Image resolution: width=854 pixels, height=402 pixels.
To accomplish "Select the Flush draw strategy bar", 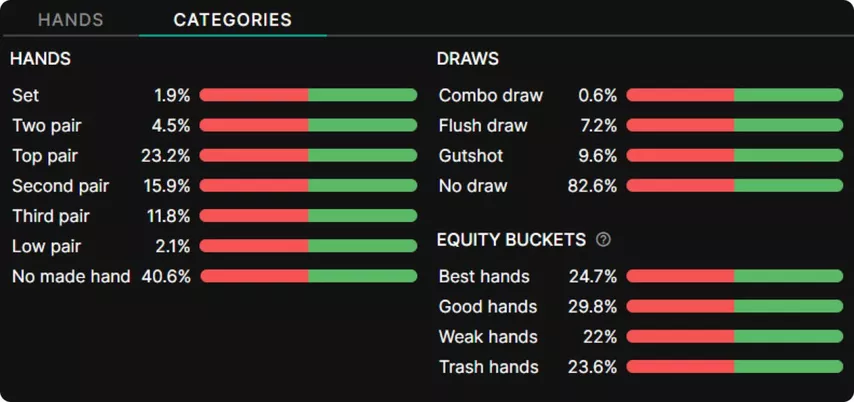I will tap(735, 126).
